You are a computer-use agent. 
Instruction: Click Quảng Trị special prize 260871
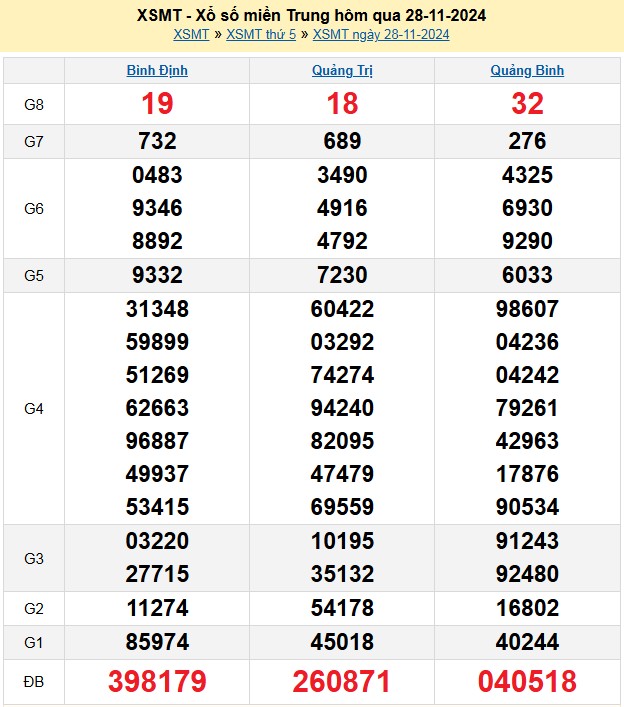pyautogui.click(x=342, y=682)
